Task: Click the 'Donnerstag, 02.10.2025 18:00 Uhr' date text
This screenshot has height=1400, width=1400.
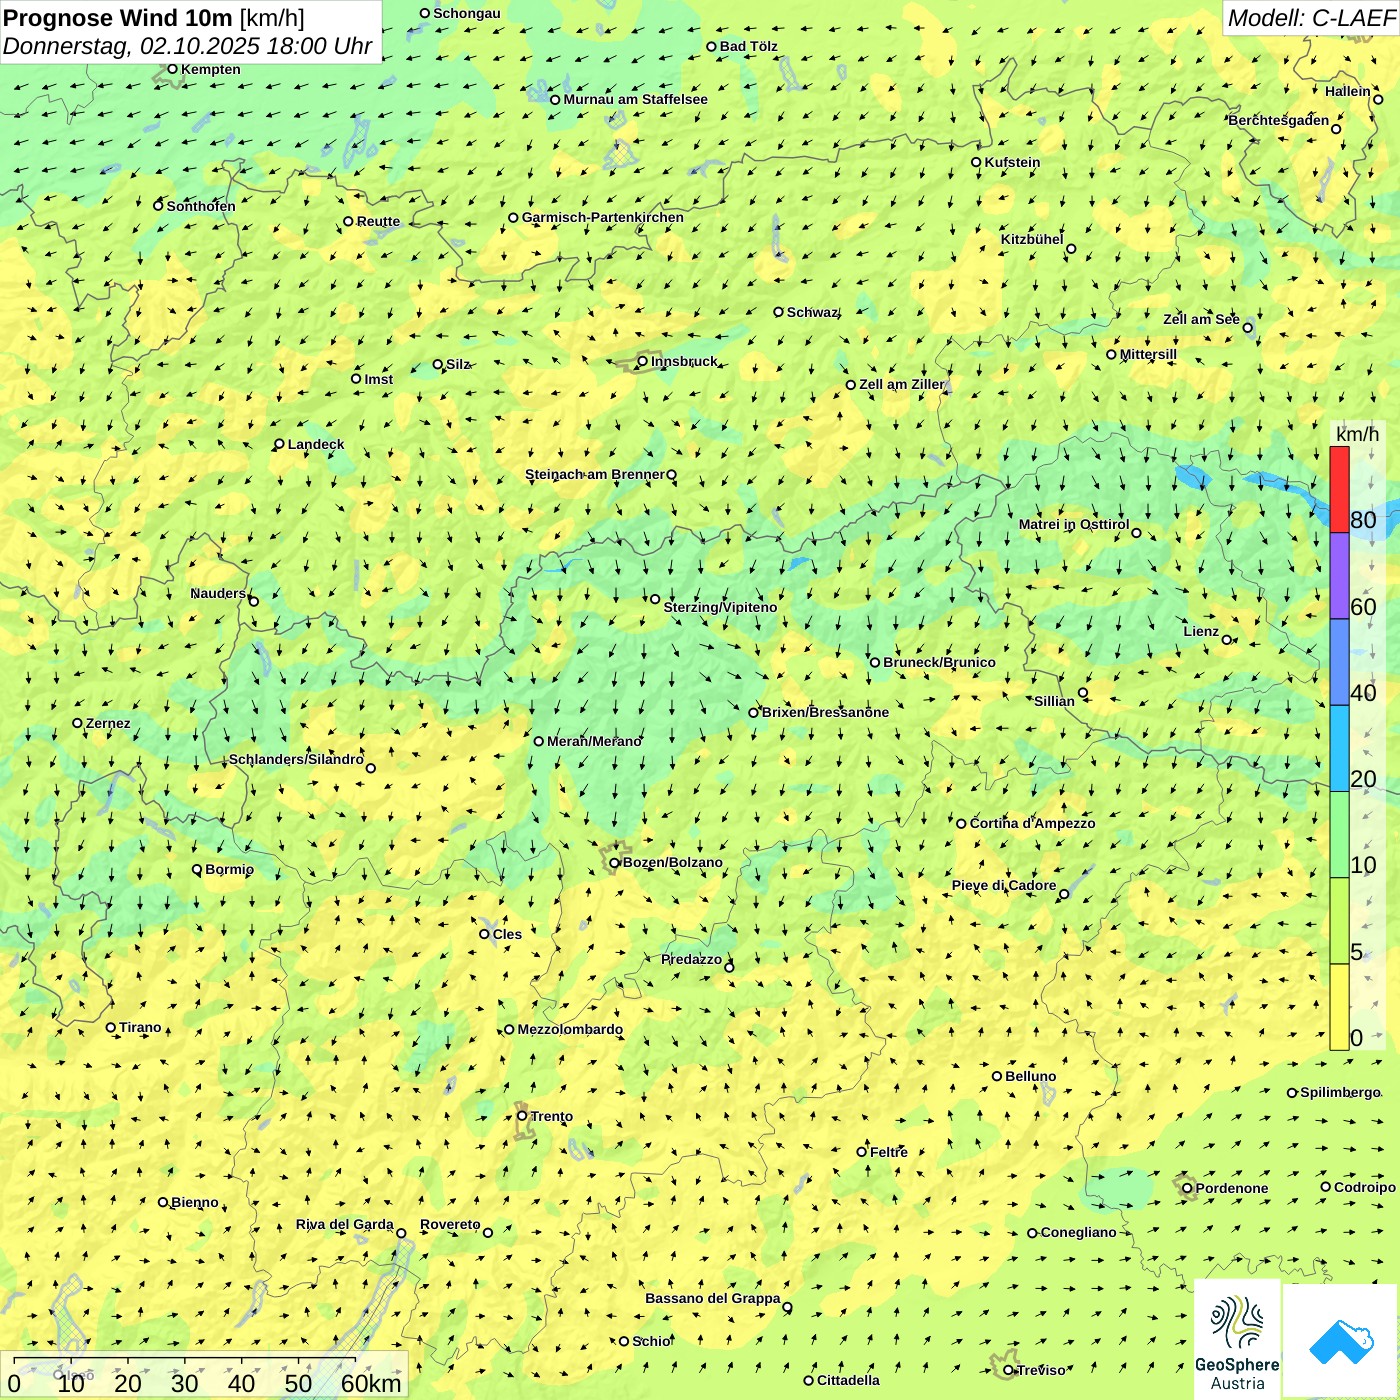Action: [x=187, y=46]
